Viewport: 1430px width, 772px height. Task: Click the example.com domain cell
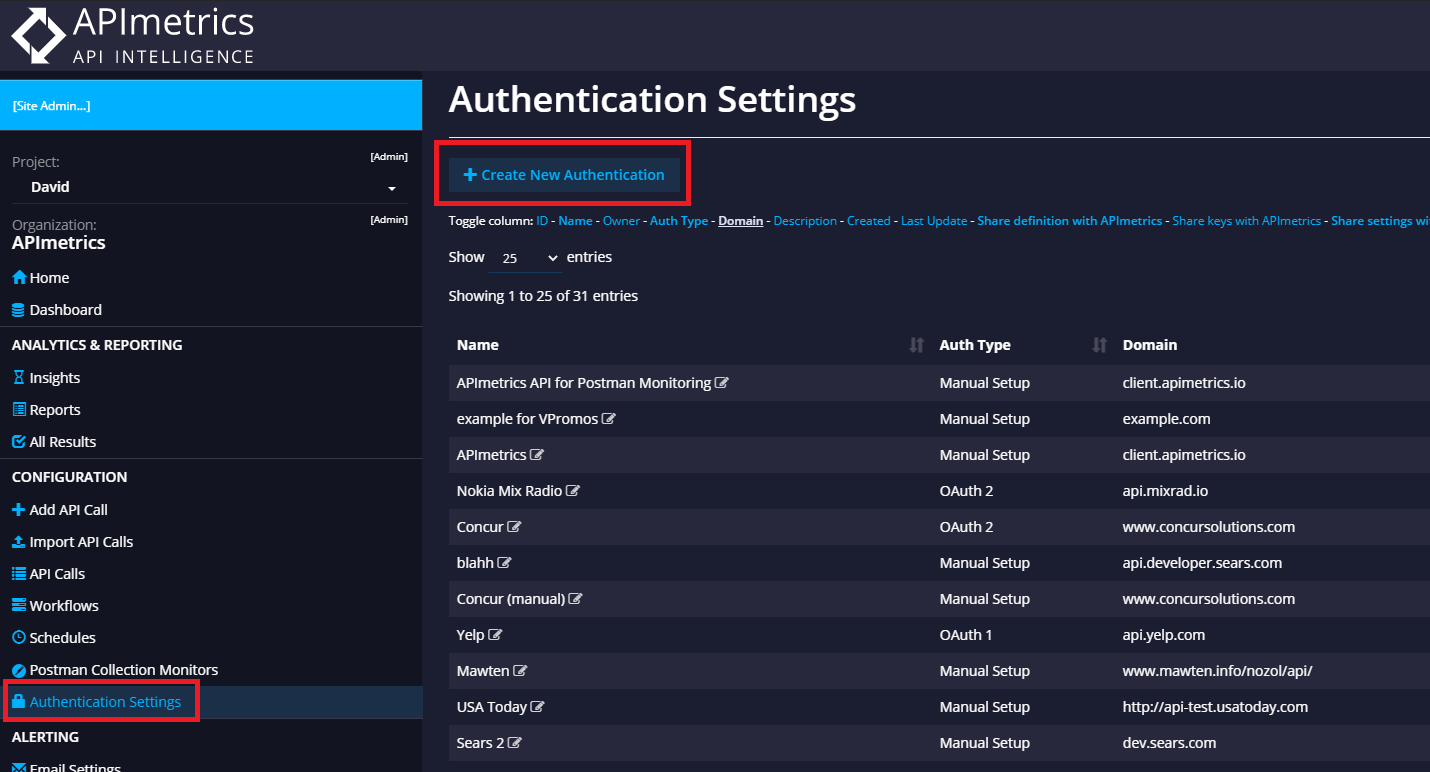[x=1167, y=419]
